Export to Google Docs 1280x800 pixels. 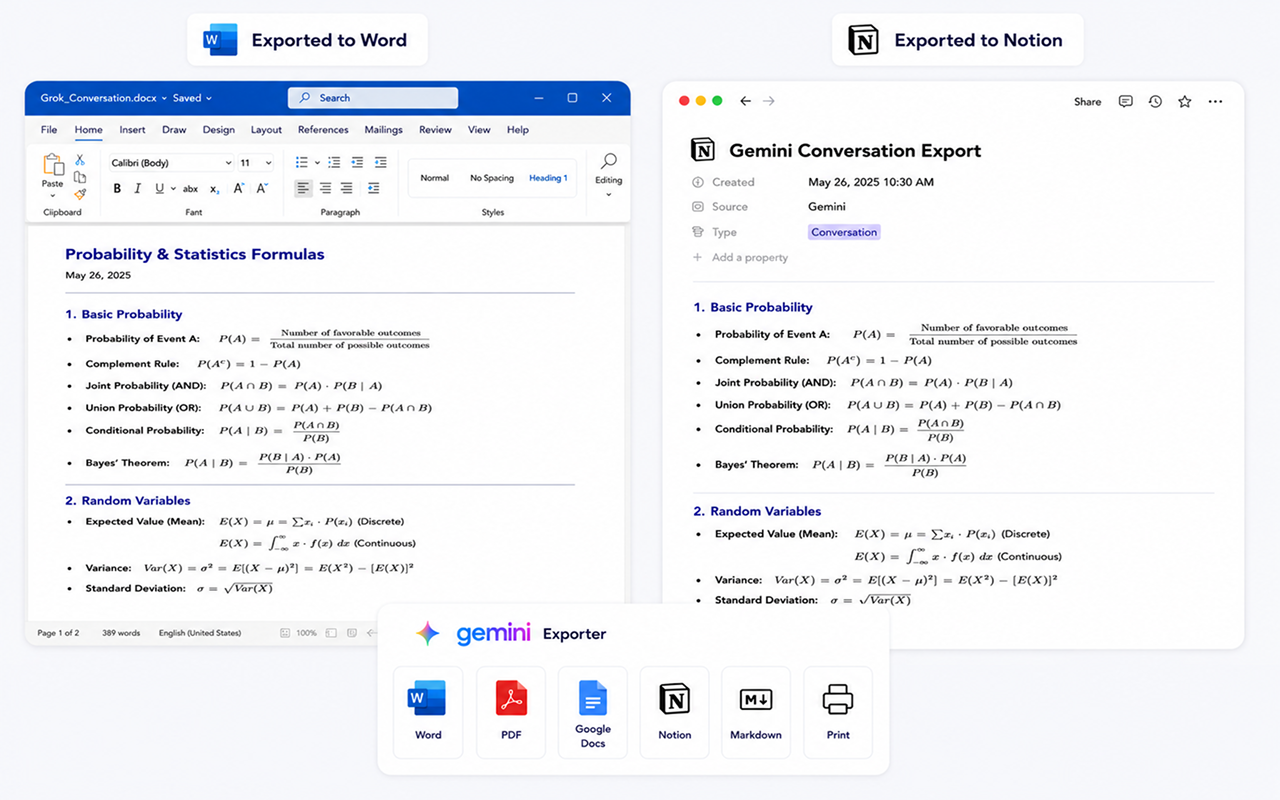pos(593,711)
